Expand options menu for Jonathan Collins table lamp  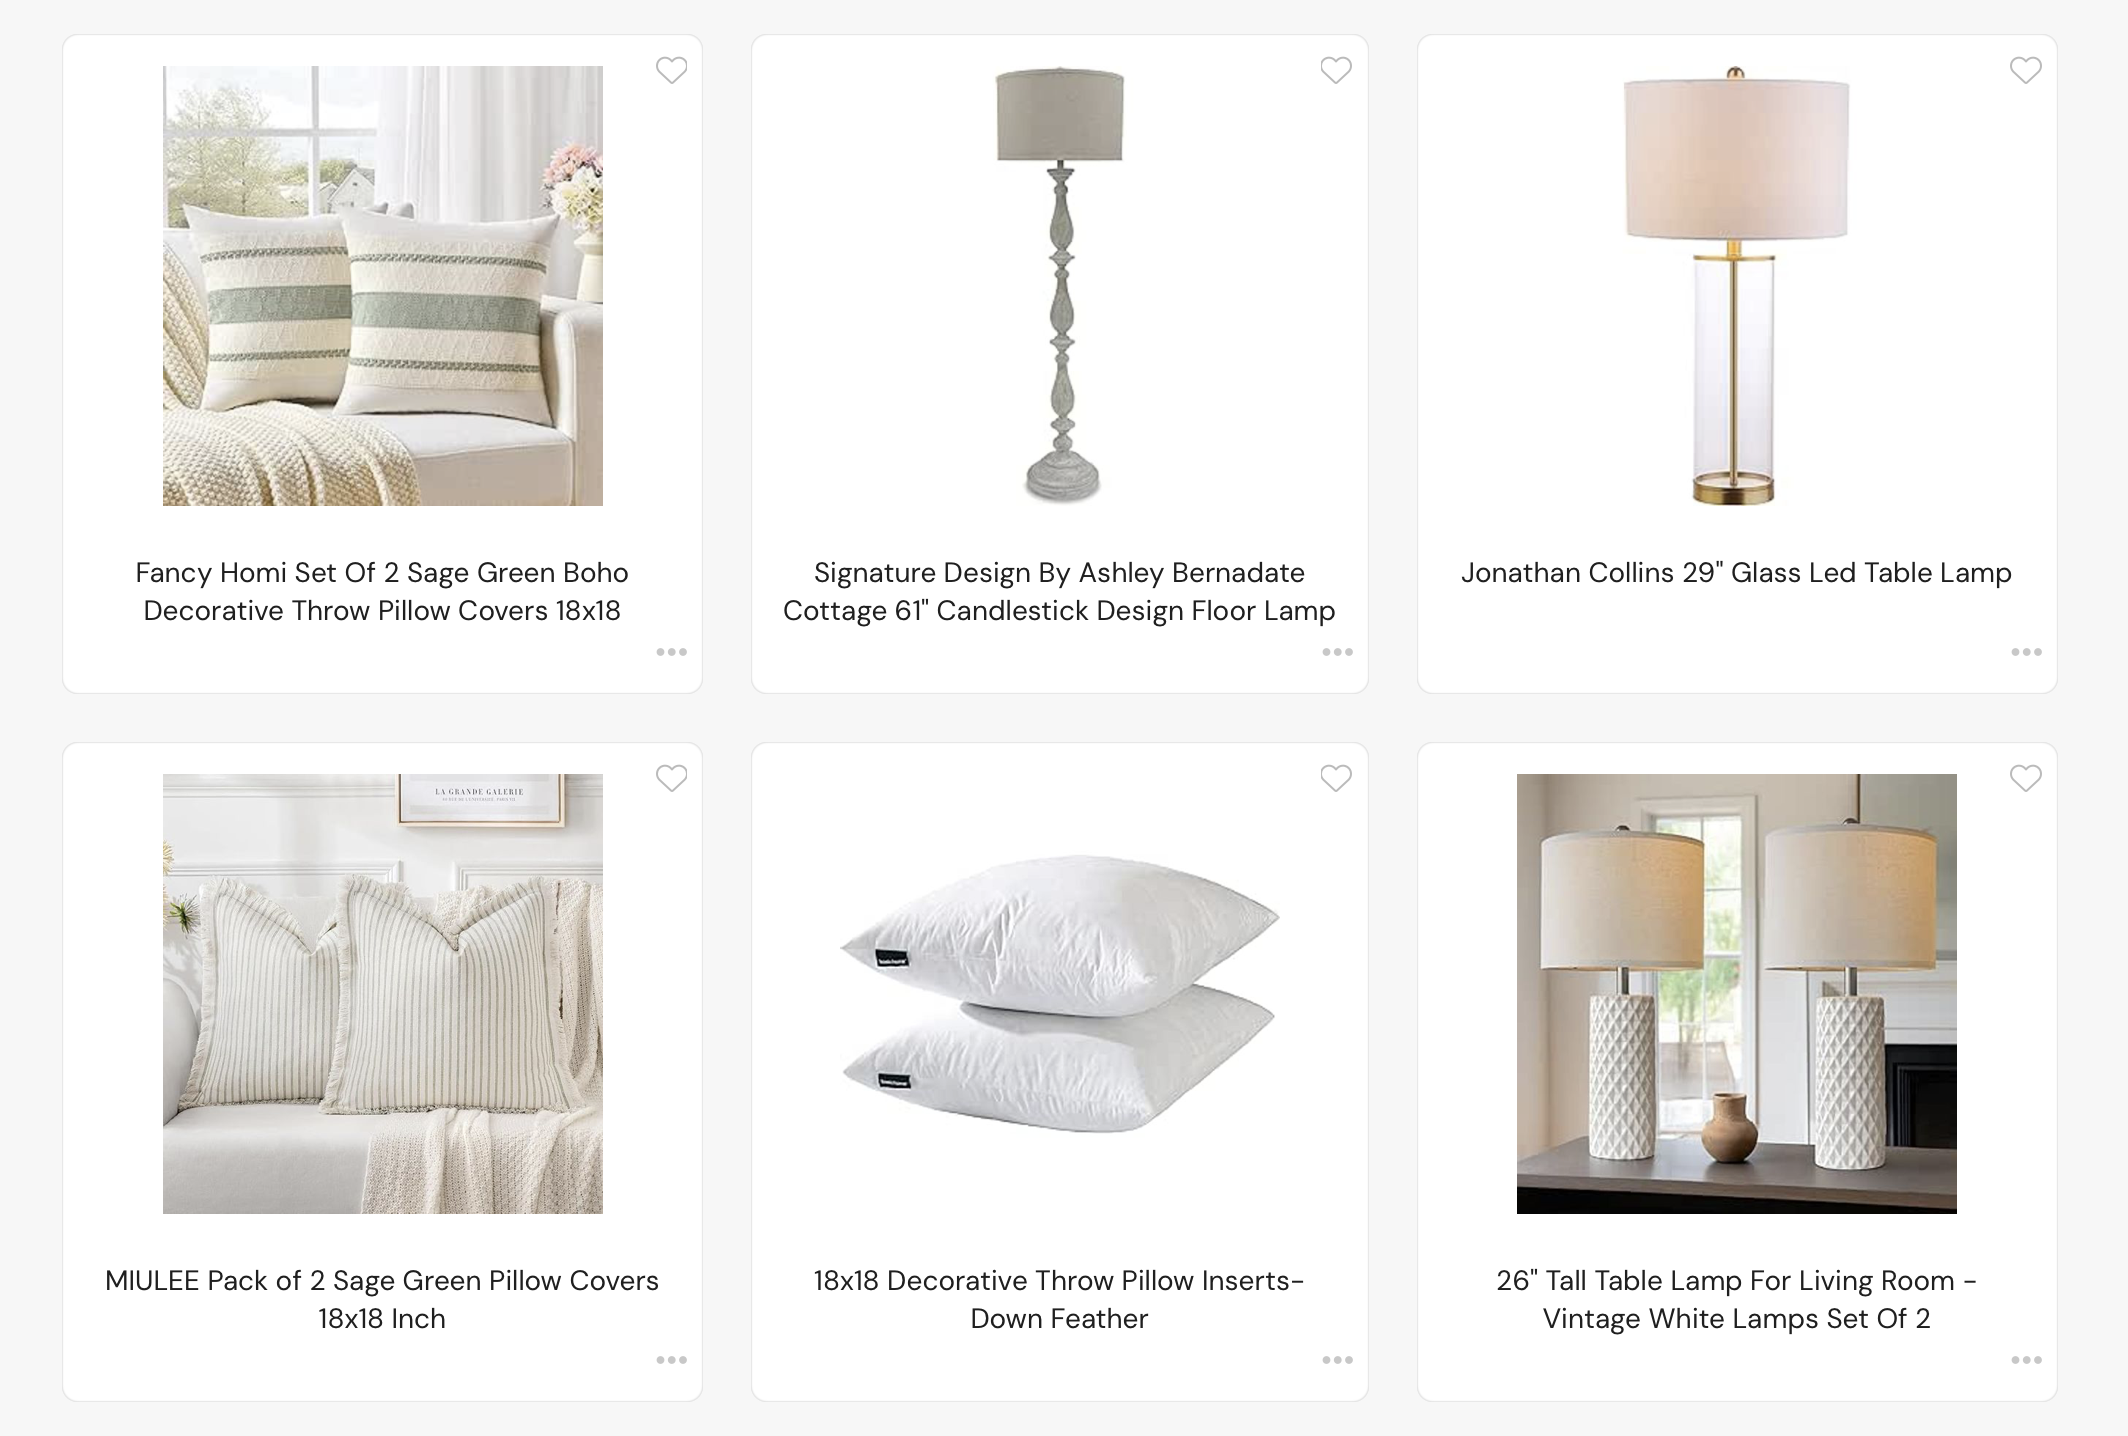(x=2026, y=652)
